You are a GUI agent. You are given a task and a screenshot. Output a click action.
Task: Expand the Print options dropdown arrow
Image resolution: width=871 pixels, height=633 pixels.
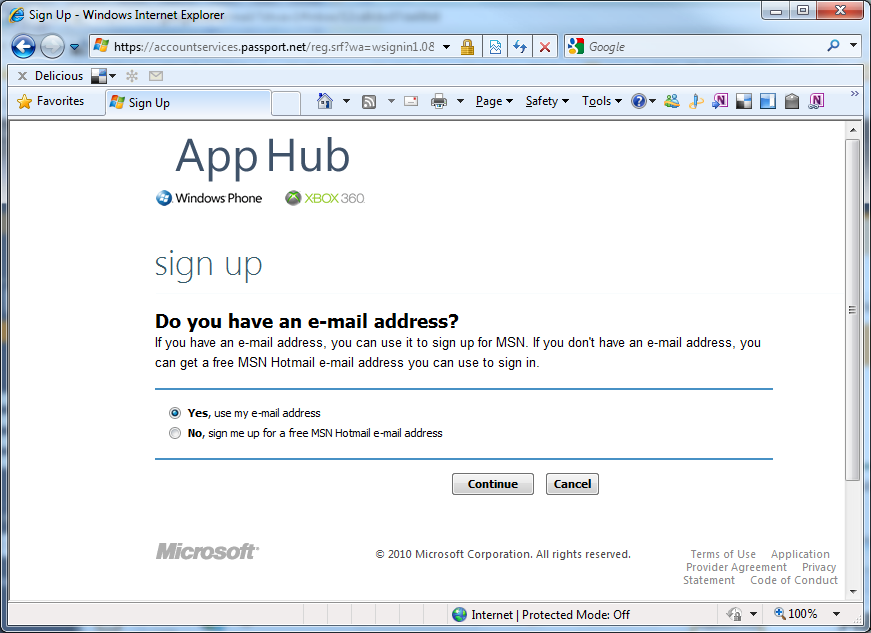460,101
